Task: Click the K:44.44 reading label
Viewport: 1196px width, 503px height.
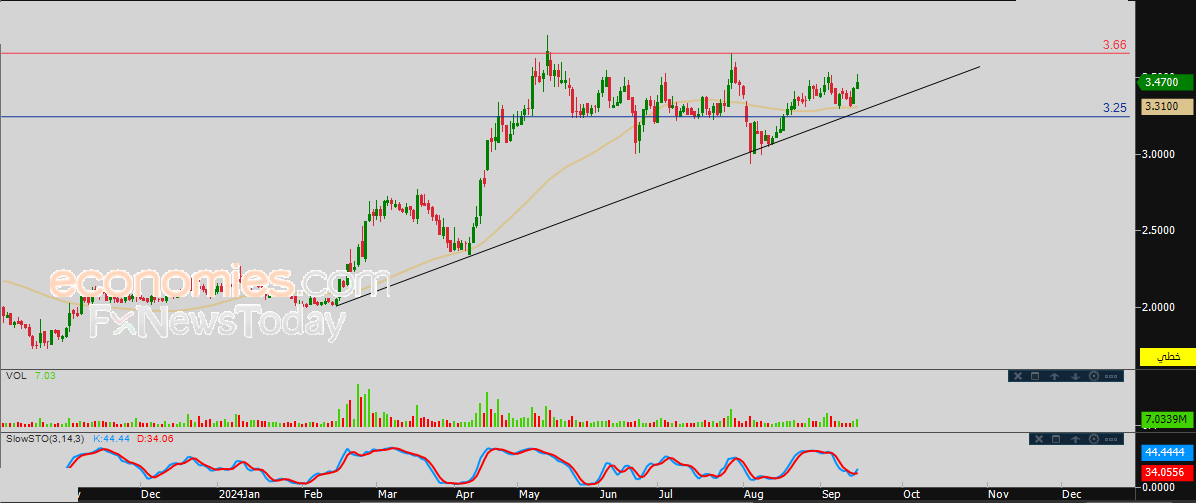Action: 111,439
